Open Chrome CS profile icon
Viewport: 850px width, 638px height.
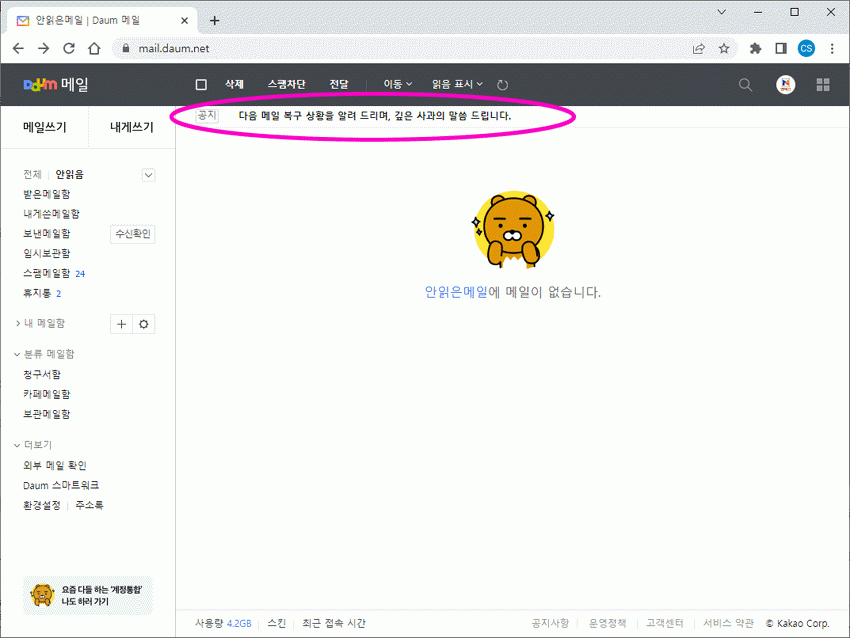coord(806,48)
